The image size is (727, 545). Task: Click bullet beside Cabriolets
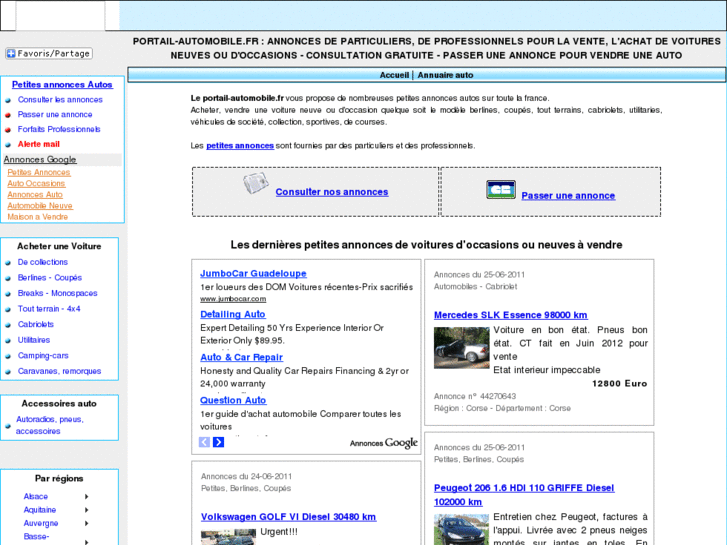8,325
